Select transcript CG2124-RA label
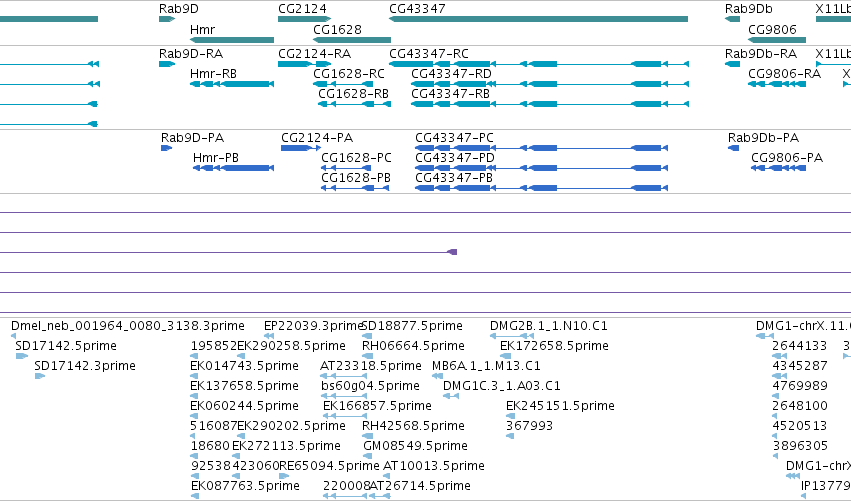851x501 pixels. click(x=314, y=54)
